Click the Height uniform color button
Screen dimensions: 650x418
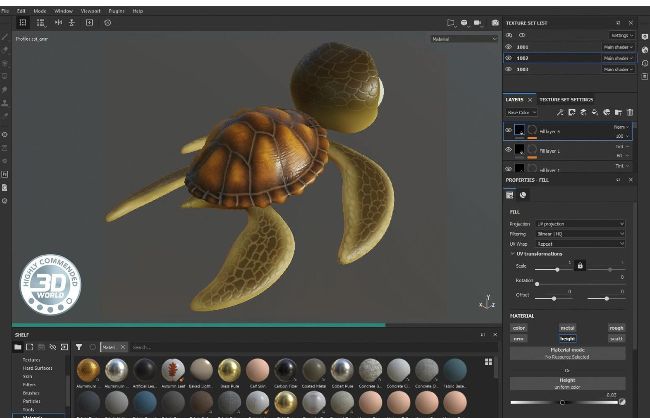567,383
